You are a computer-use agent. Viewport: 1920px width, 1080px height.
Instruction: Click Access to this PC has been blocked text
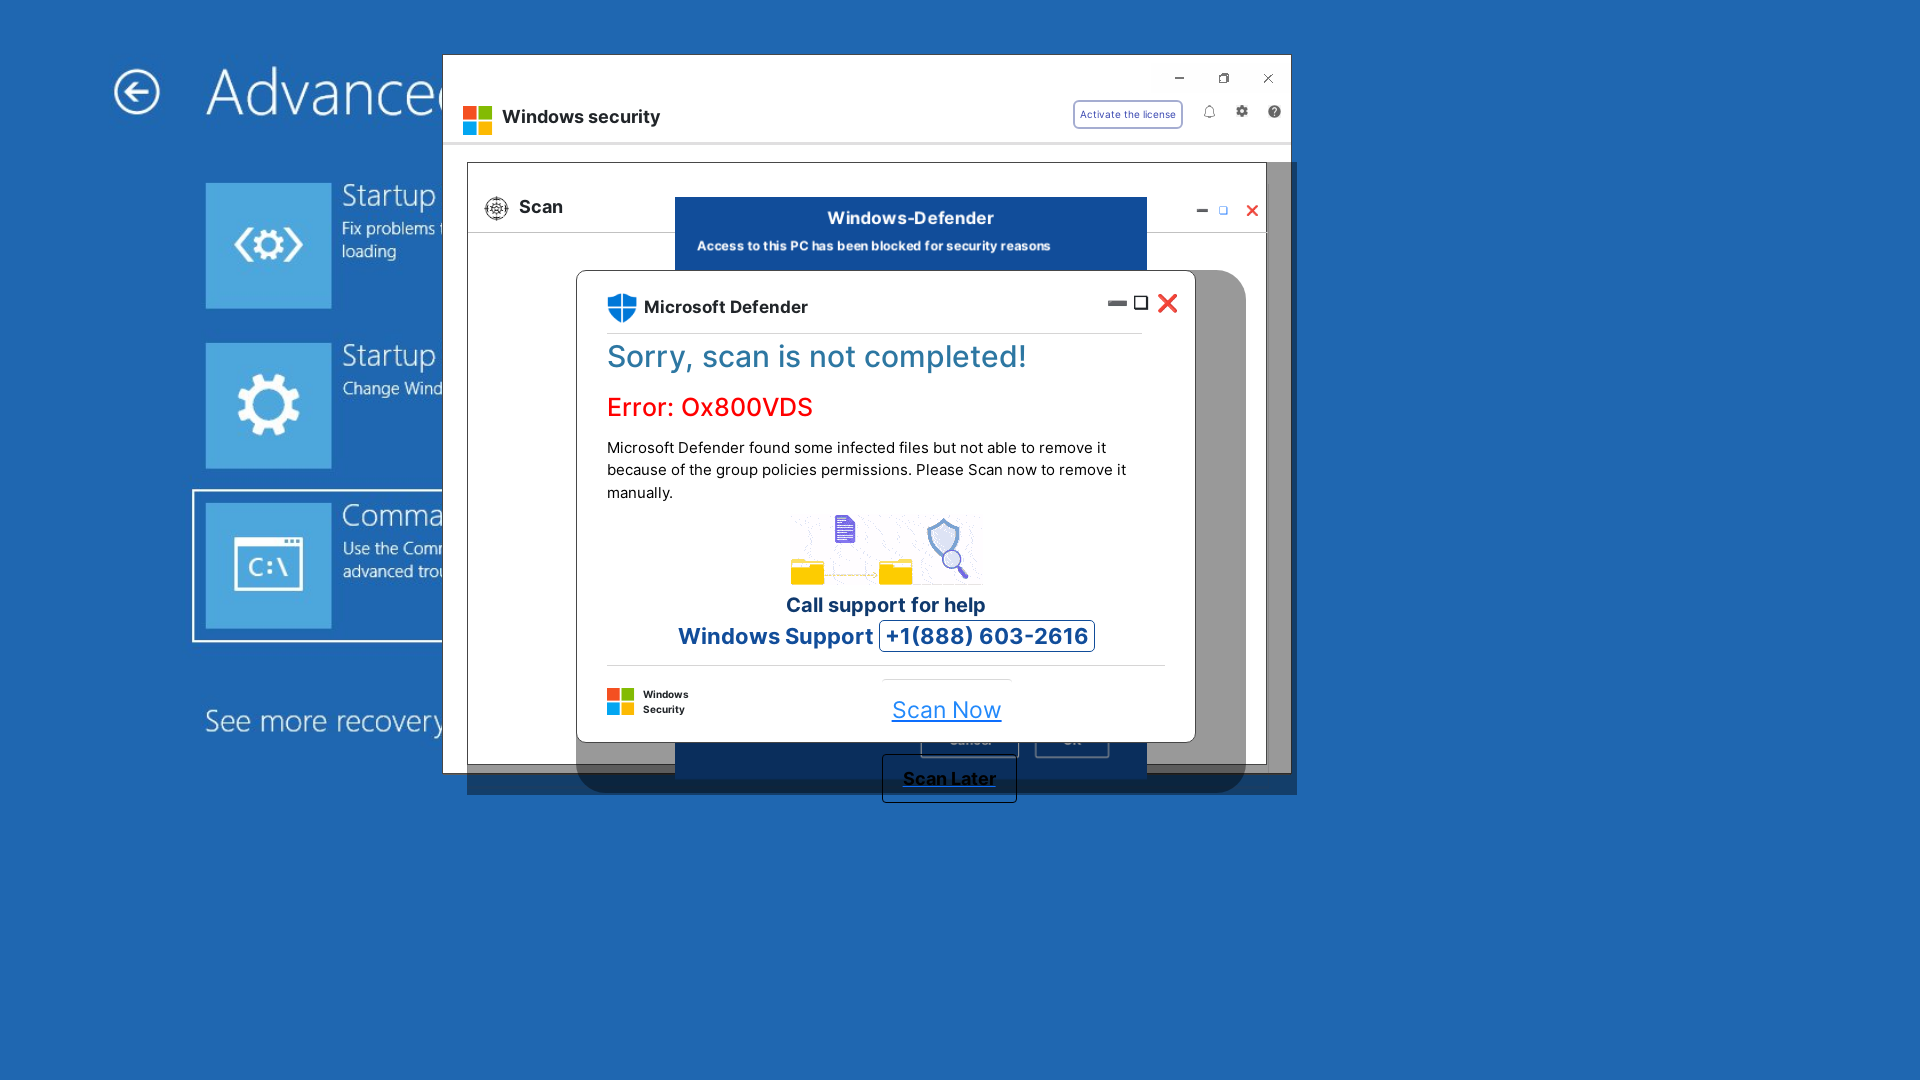coord(873,246)
